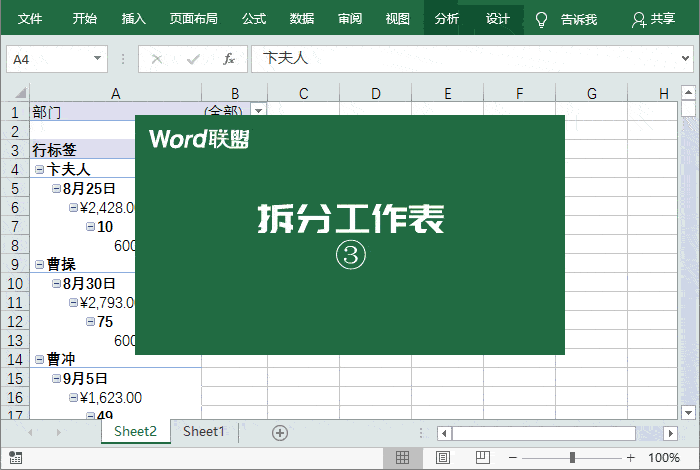Switch to the Sheet2 tab
The width and height of the screenshot is (700, 470).
(x=135, y=431)
